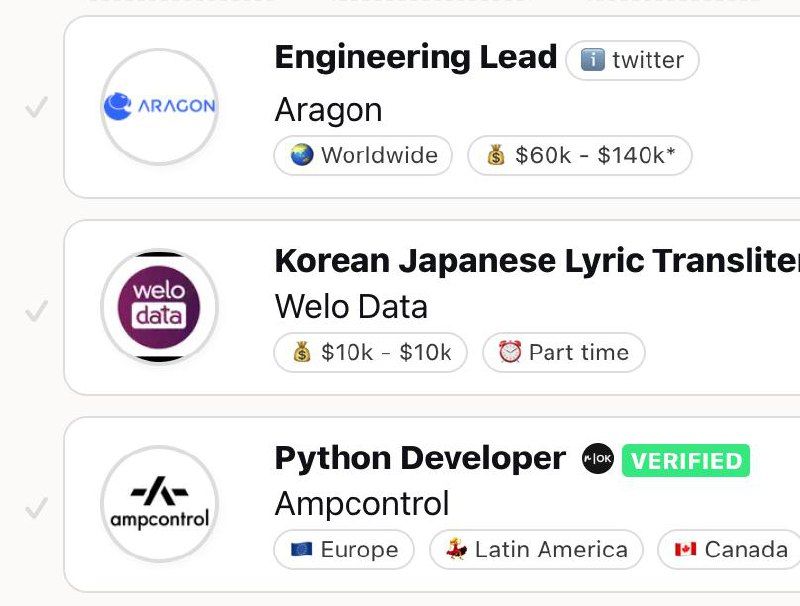The image size is (800, 606).
Task: Click the green VERIFIED badge
Action: pos(686,461)
